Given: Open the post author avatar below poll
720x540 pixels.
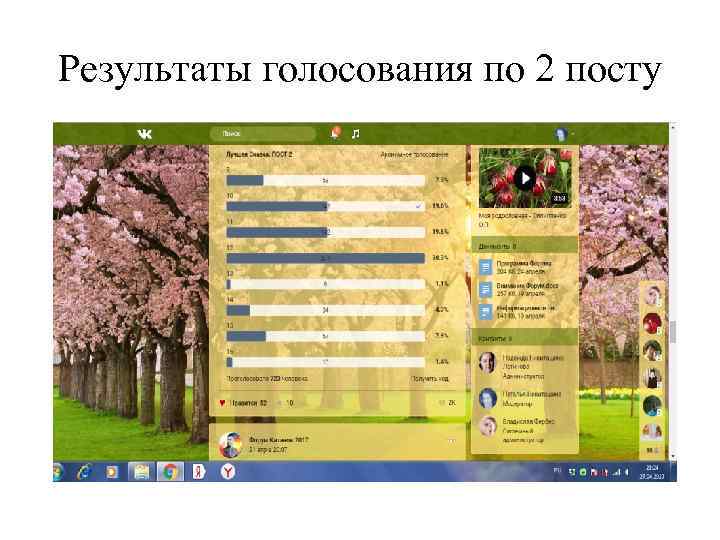Looking at the screenshot, I should 231,445.
